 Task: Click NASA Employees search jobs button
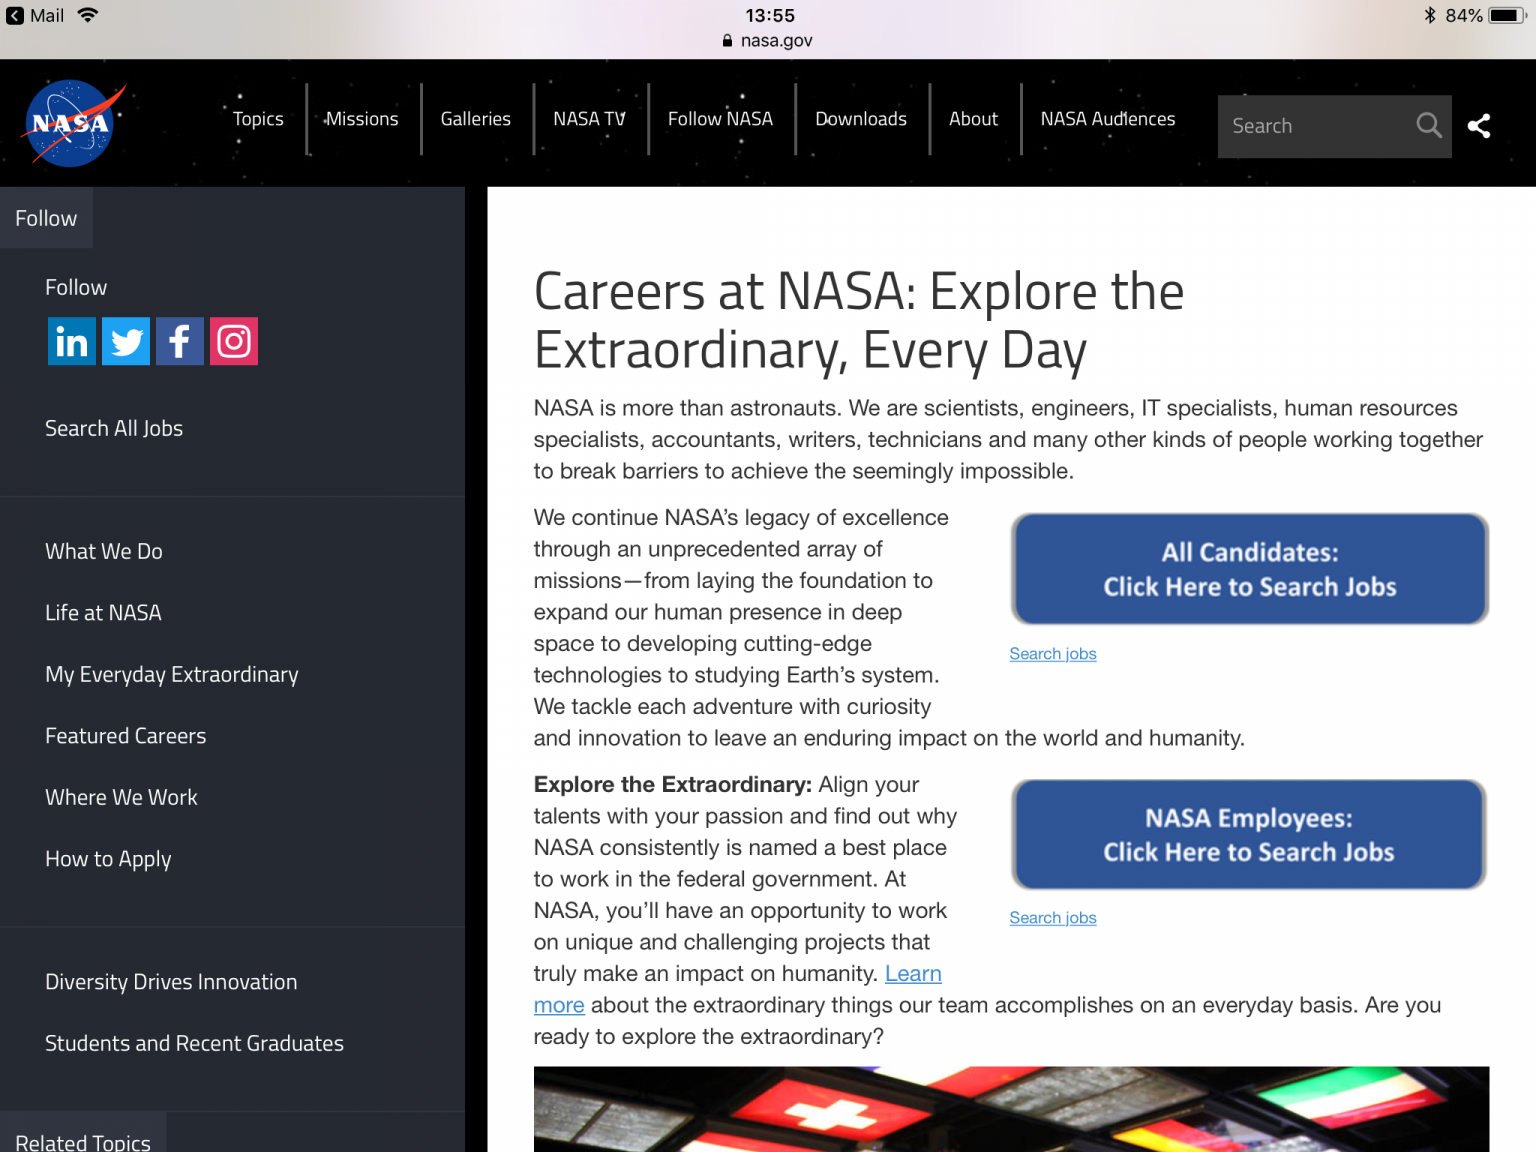coord(1249,835)
